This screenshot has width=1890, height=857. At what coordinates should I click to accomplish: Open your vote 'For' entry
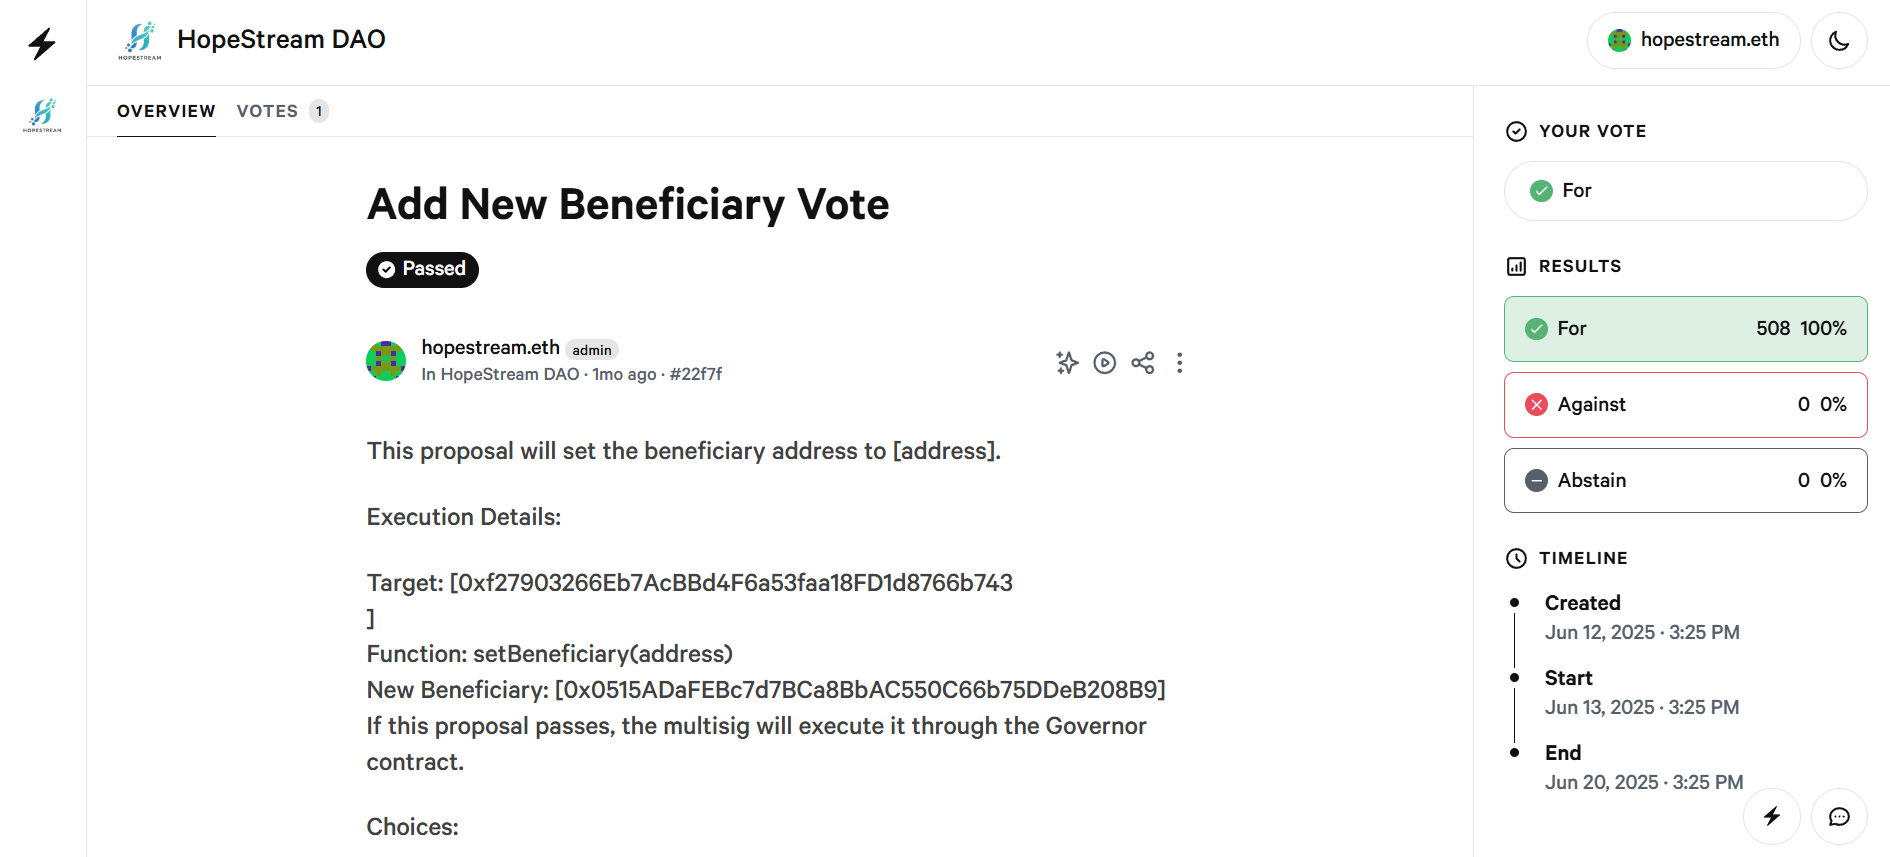point(1685,190)
